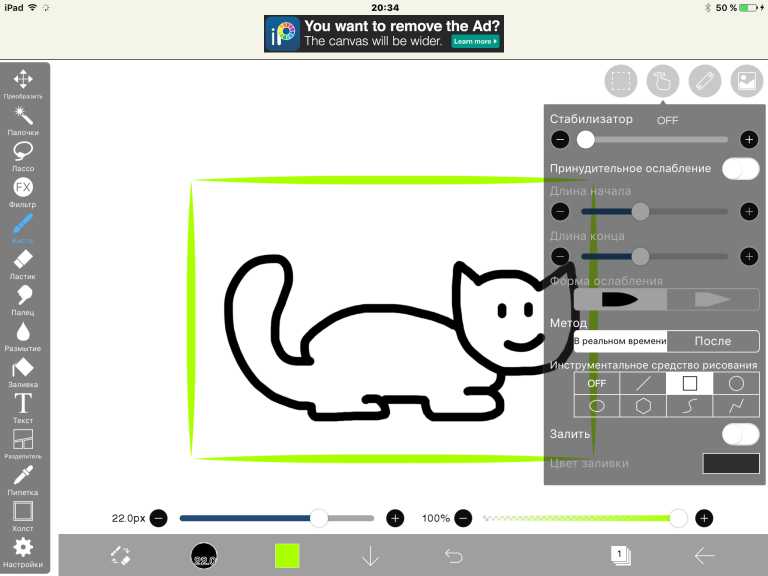Select the Brush tool

coord(23,228)
